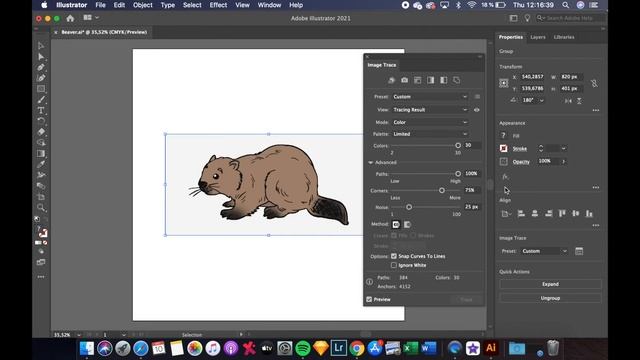640x360 pixels.
Task: Open Effects fx menu in Appearance
Action: [x=505, y=177]
